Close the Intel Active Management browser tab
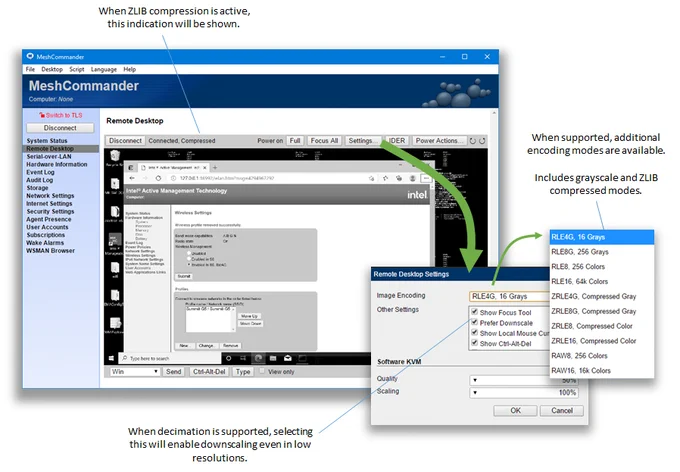Viewport: 680px width, 472px height. (x=205, y=167)
